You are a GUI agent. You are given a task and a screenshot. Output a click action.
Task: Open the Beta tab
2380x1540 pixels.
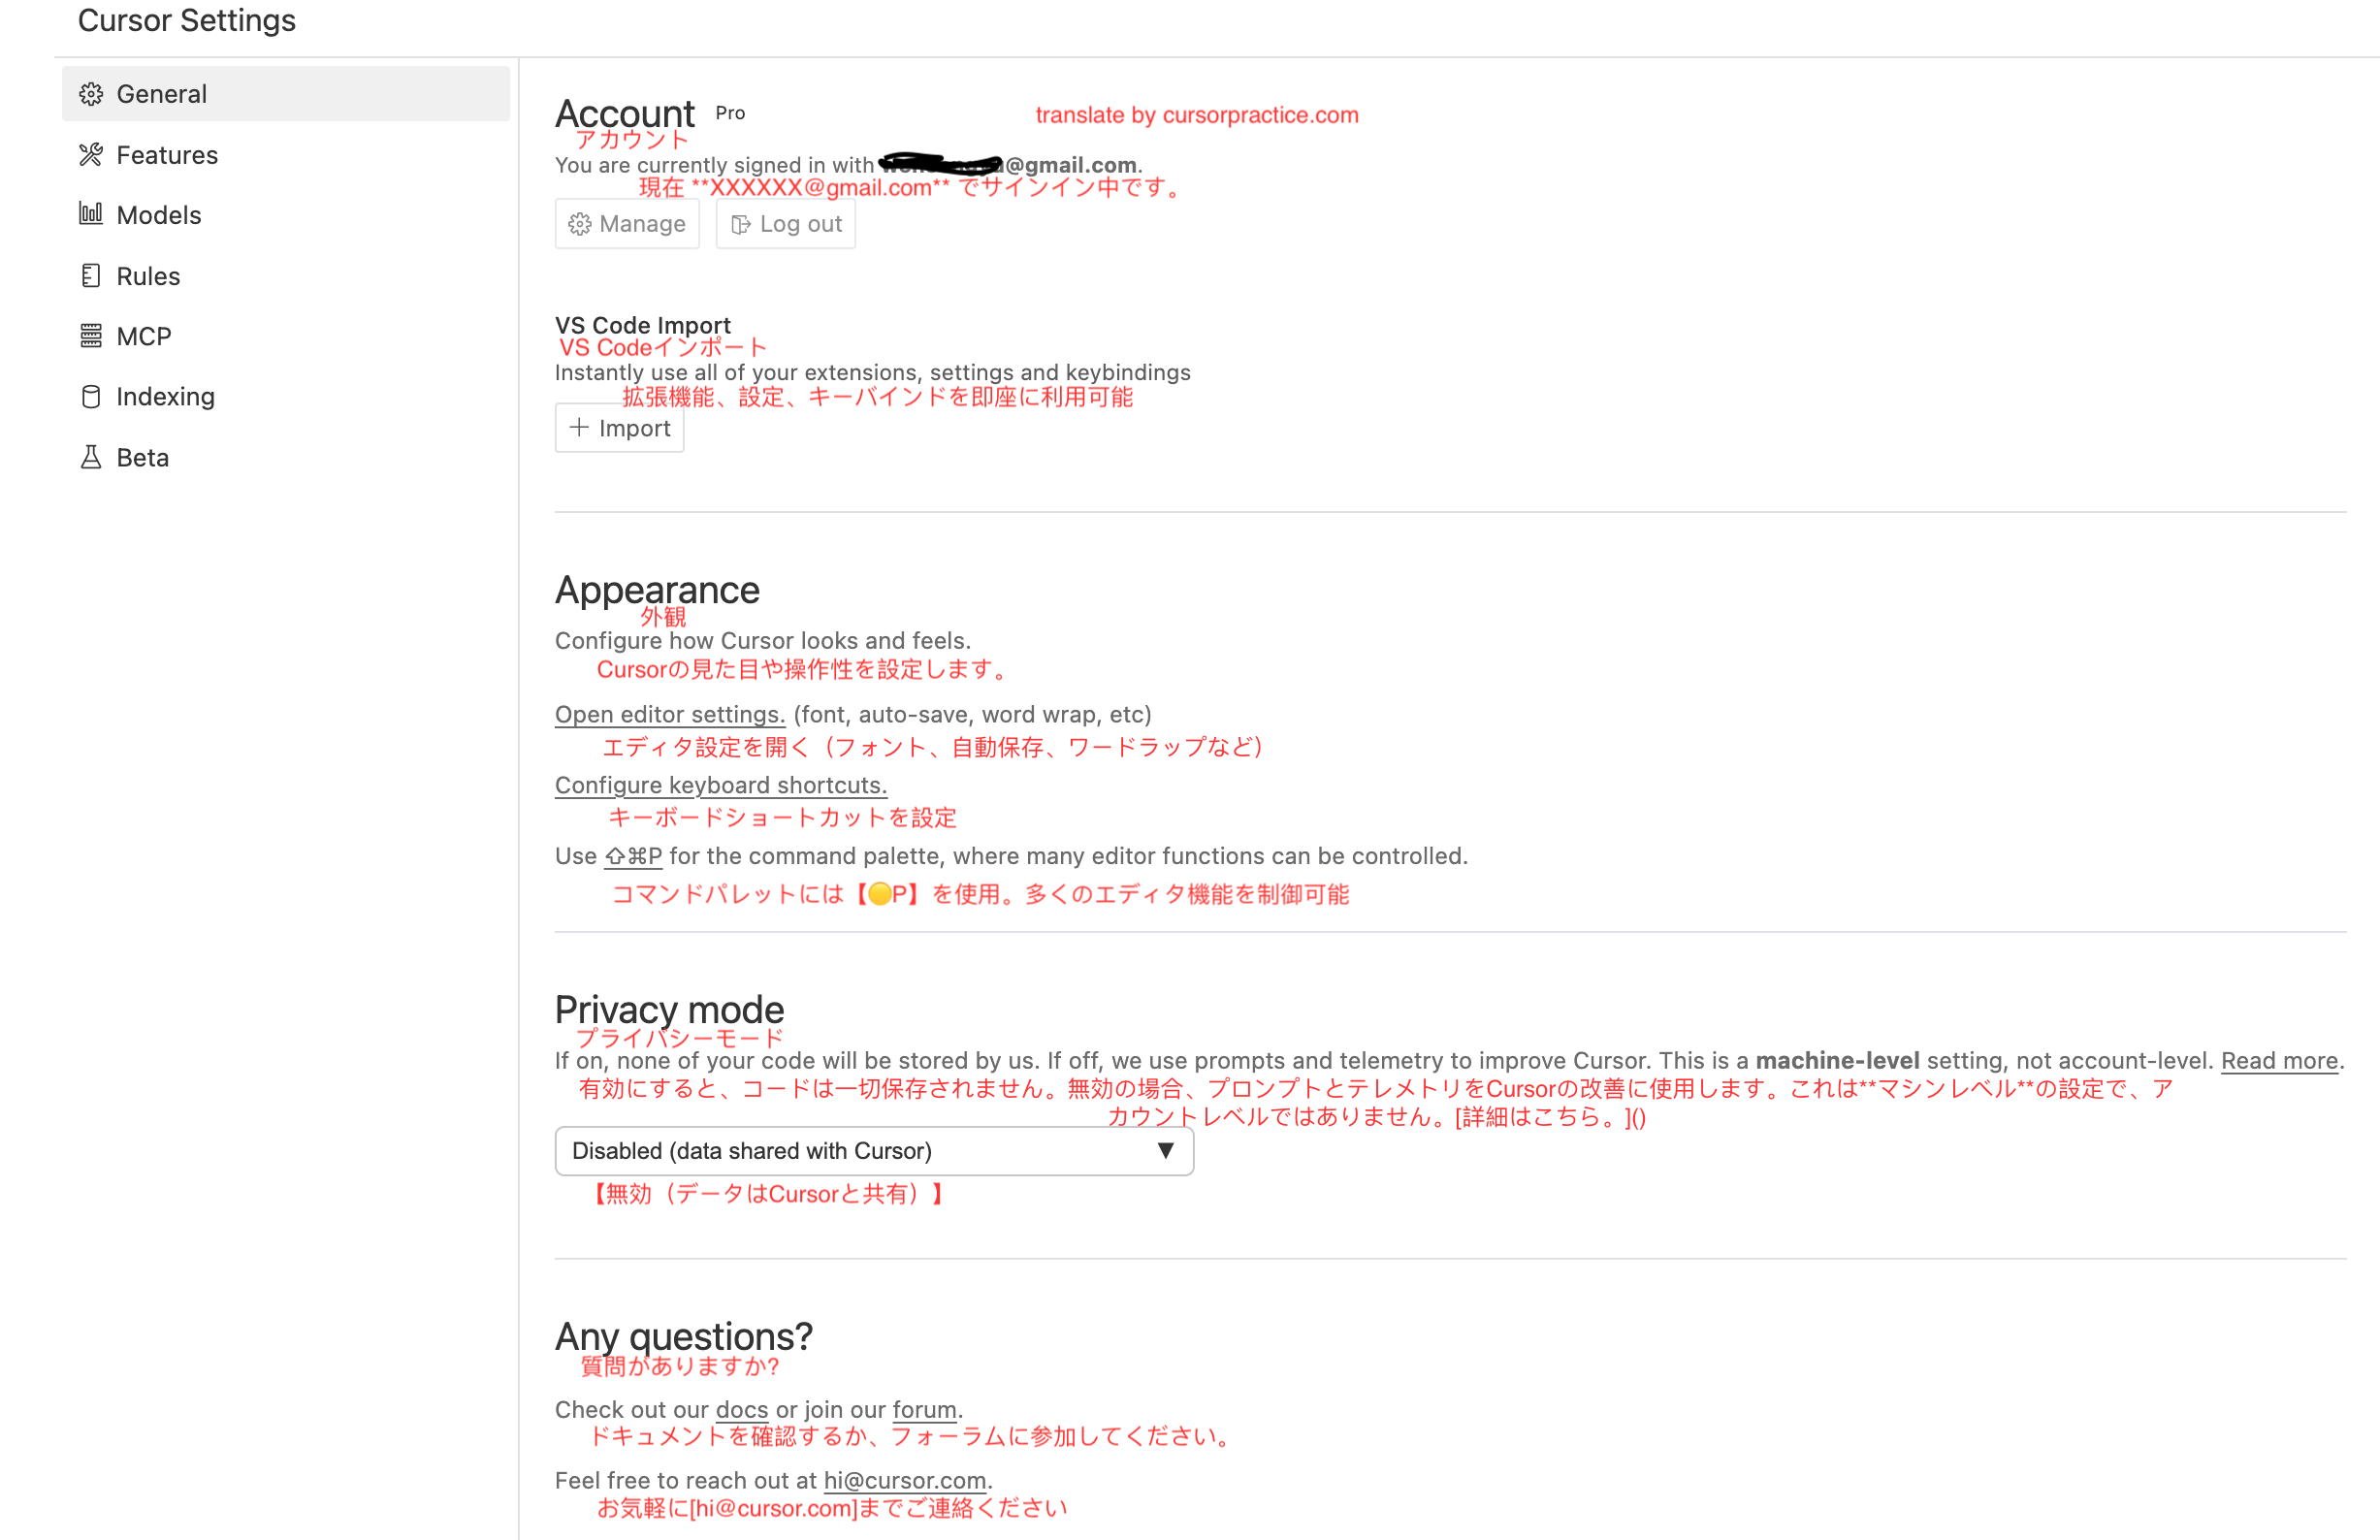pyautogui.click(x=286, y=457)
